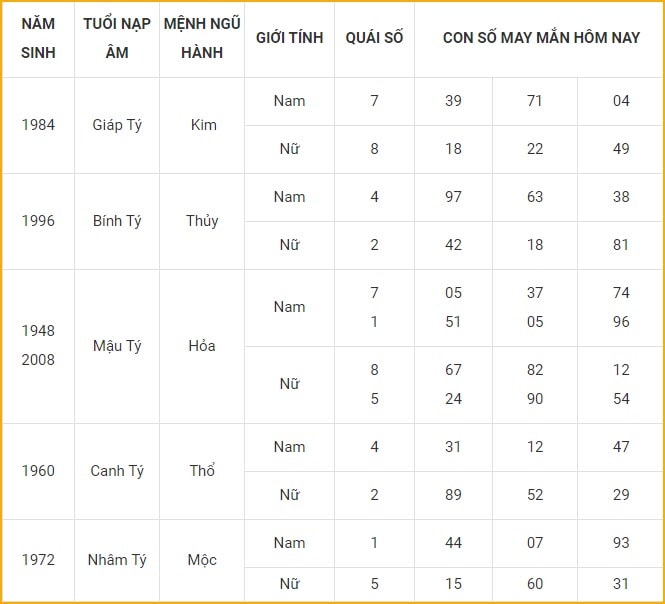Select the Giáp Tý cell
This screenshot has height=604, width=665.
[x=117, y=125]
